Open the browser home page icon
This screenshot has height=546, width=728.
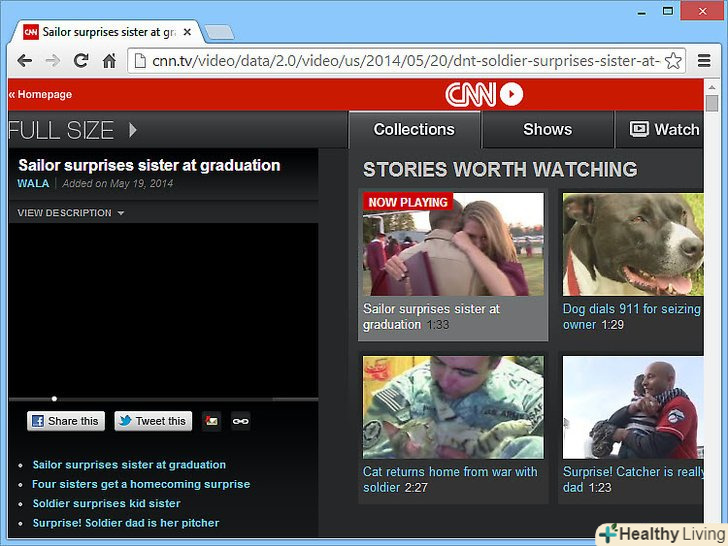(109, 61)
